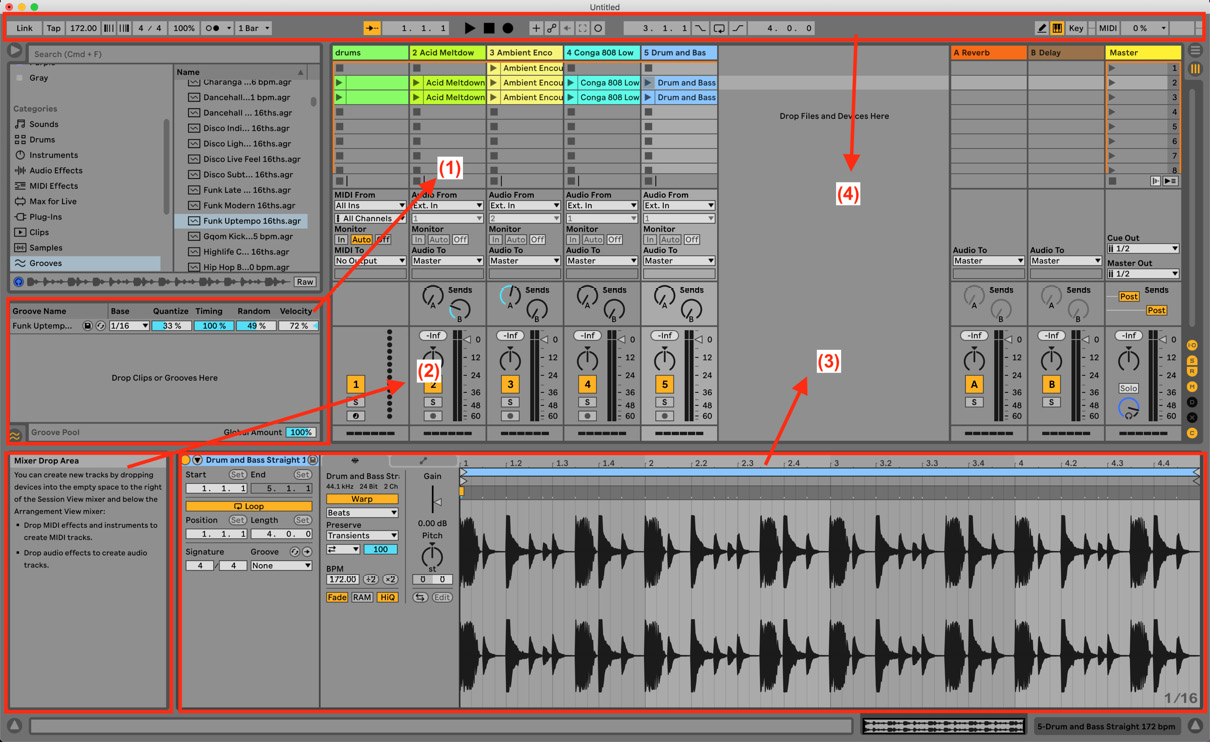Set drums track Monitor to In
The image size is (1210, 743).
click(x=341, y=240)
